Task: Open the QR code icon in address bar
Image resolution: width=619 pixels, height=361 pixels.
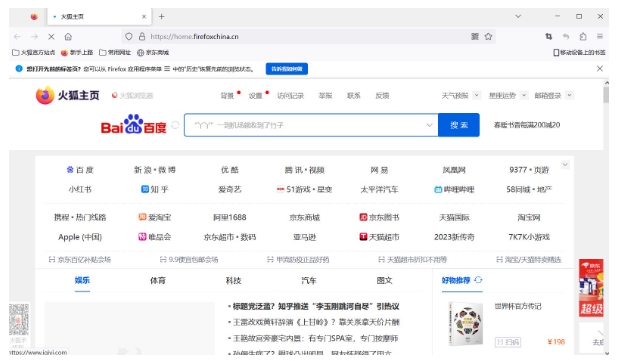Action: pyautogui.click(x=475, y=37)
